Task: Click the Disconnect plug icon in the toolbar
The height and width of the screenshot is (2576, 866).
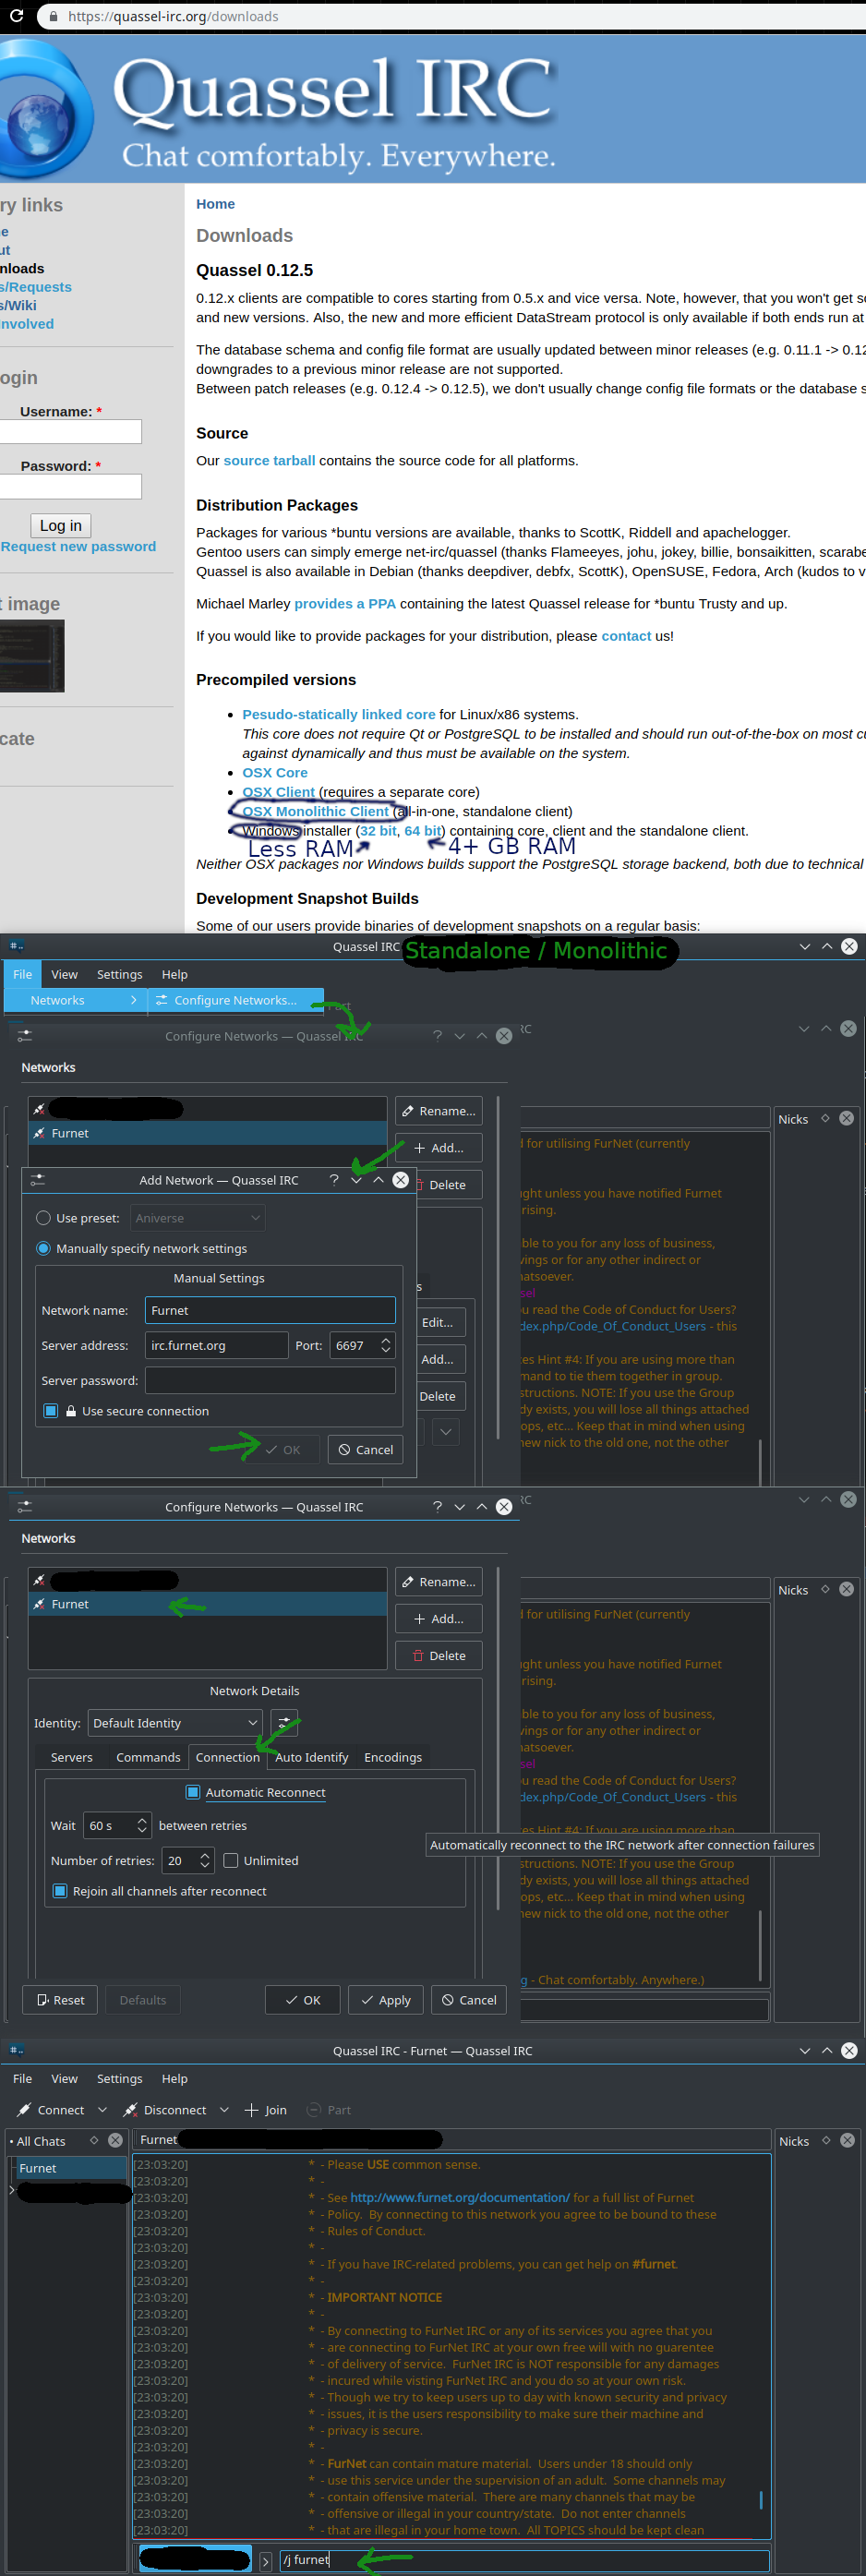Action: coord(130,2110)
